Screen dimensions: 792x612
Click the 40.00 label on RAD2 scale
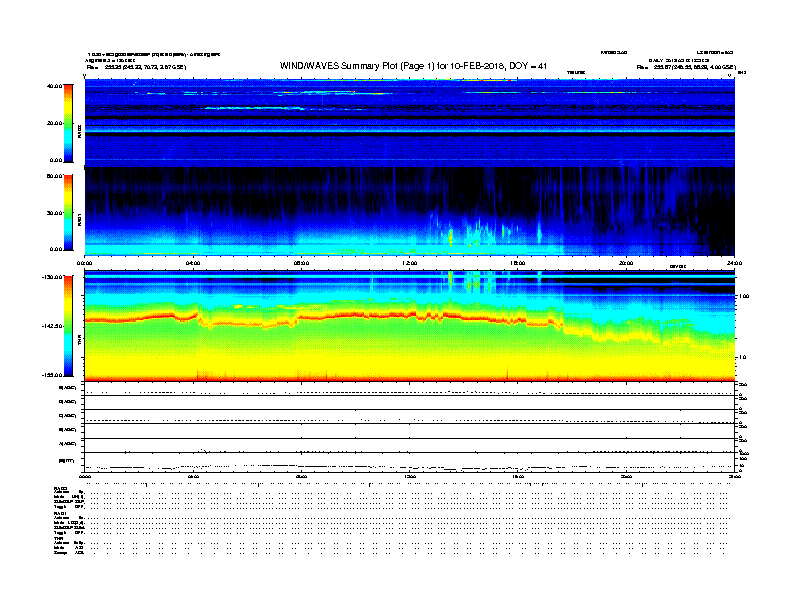55,86
